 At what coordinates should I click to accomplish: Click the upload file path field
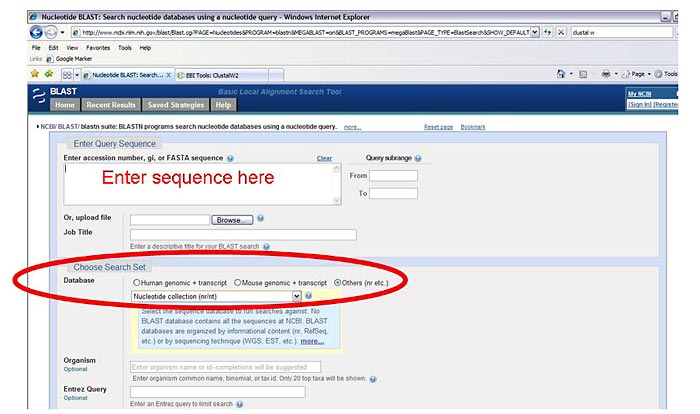170,220
